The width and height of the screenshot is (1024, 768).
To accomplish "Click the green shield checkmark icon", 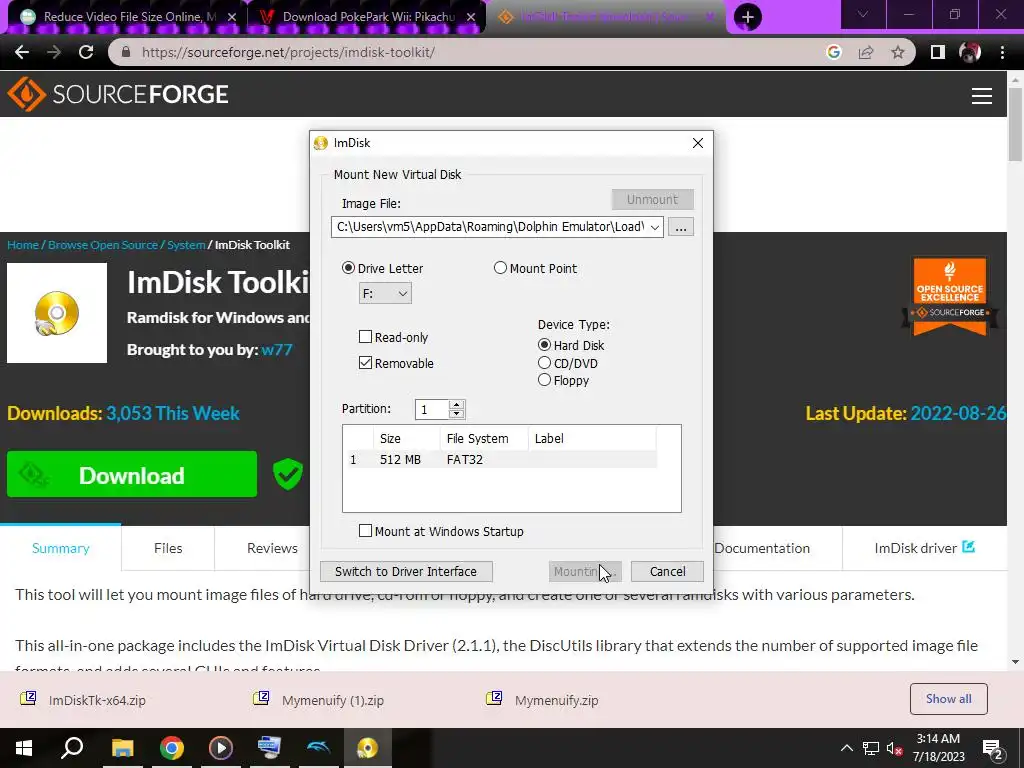I will coord(287,474).
